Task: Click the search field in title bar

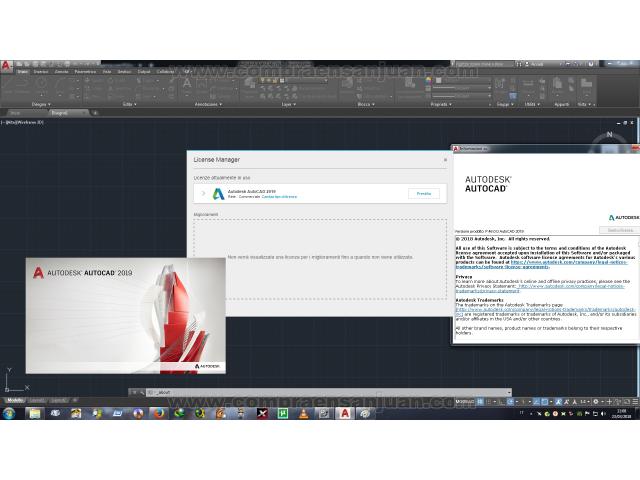Action: tap(485, 64)
